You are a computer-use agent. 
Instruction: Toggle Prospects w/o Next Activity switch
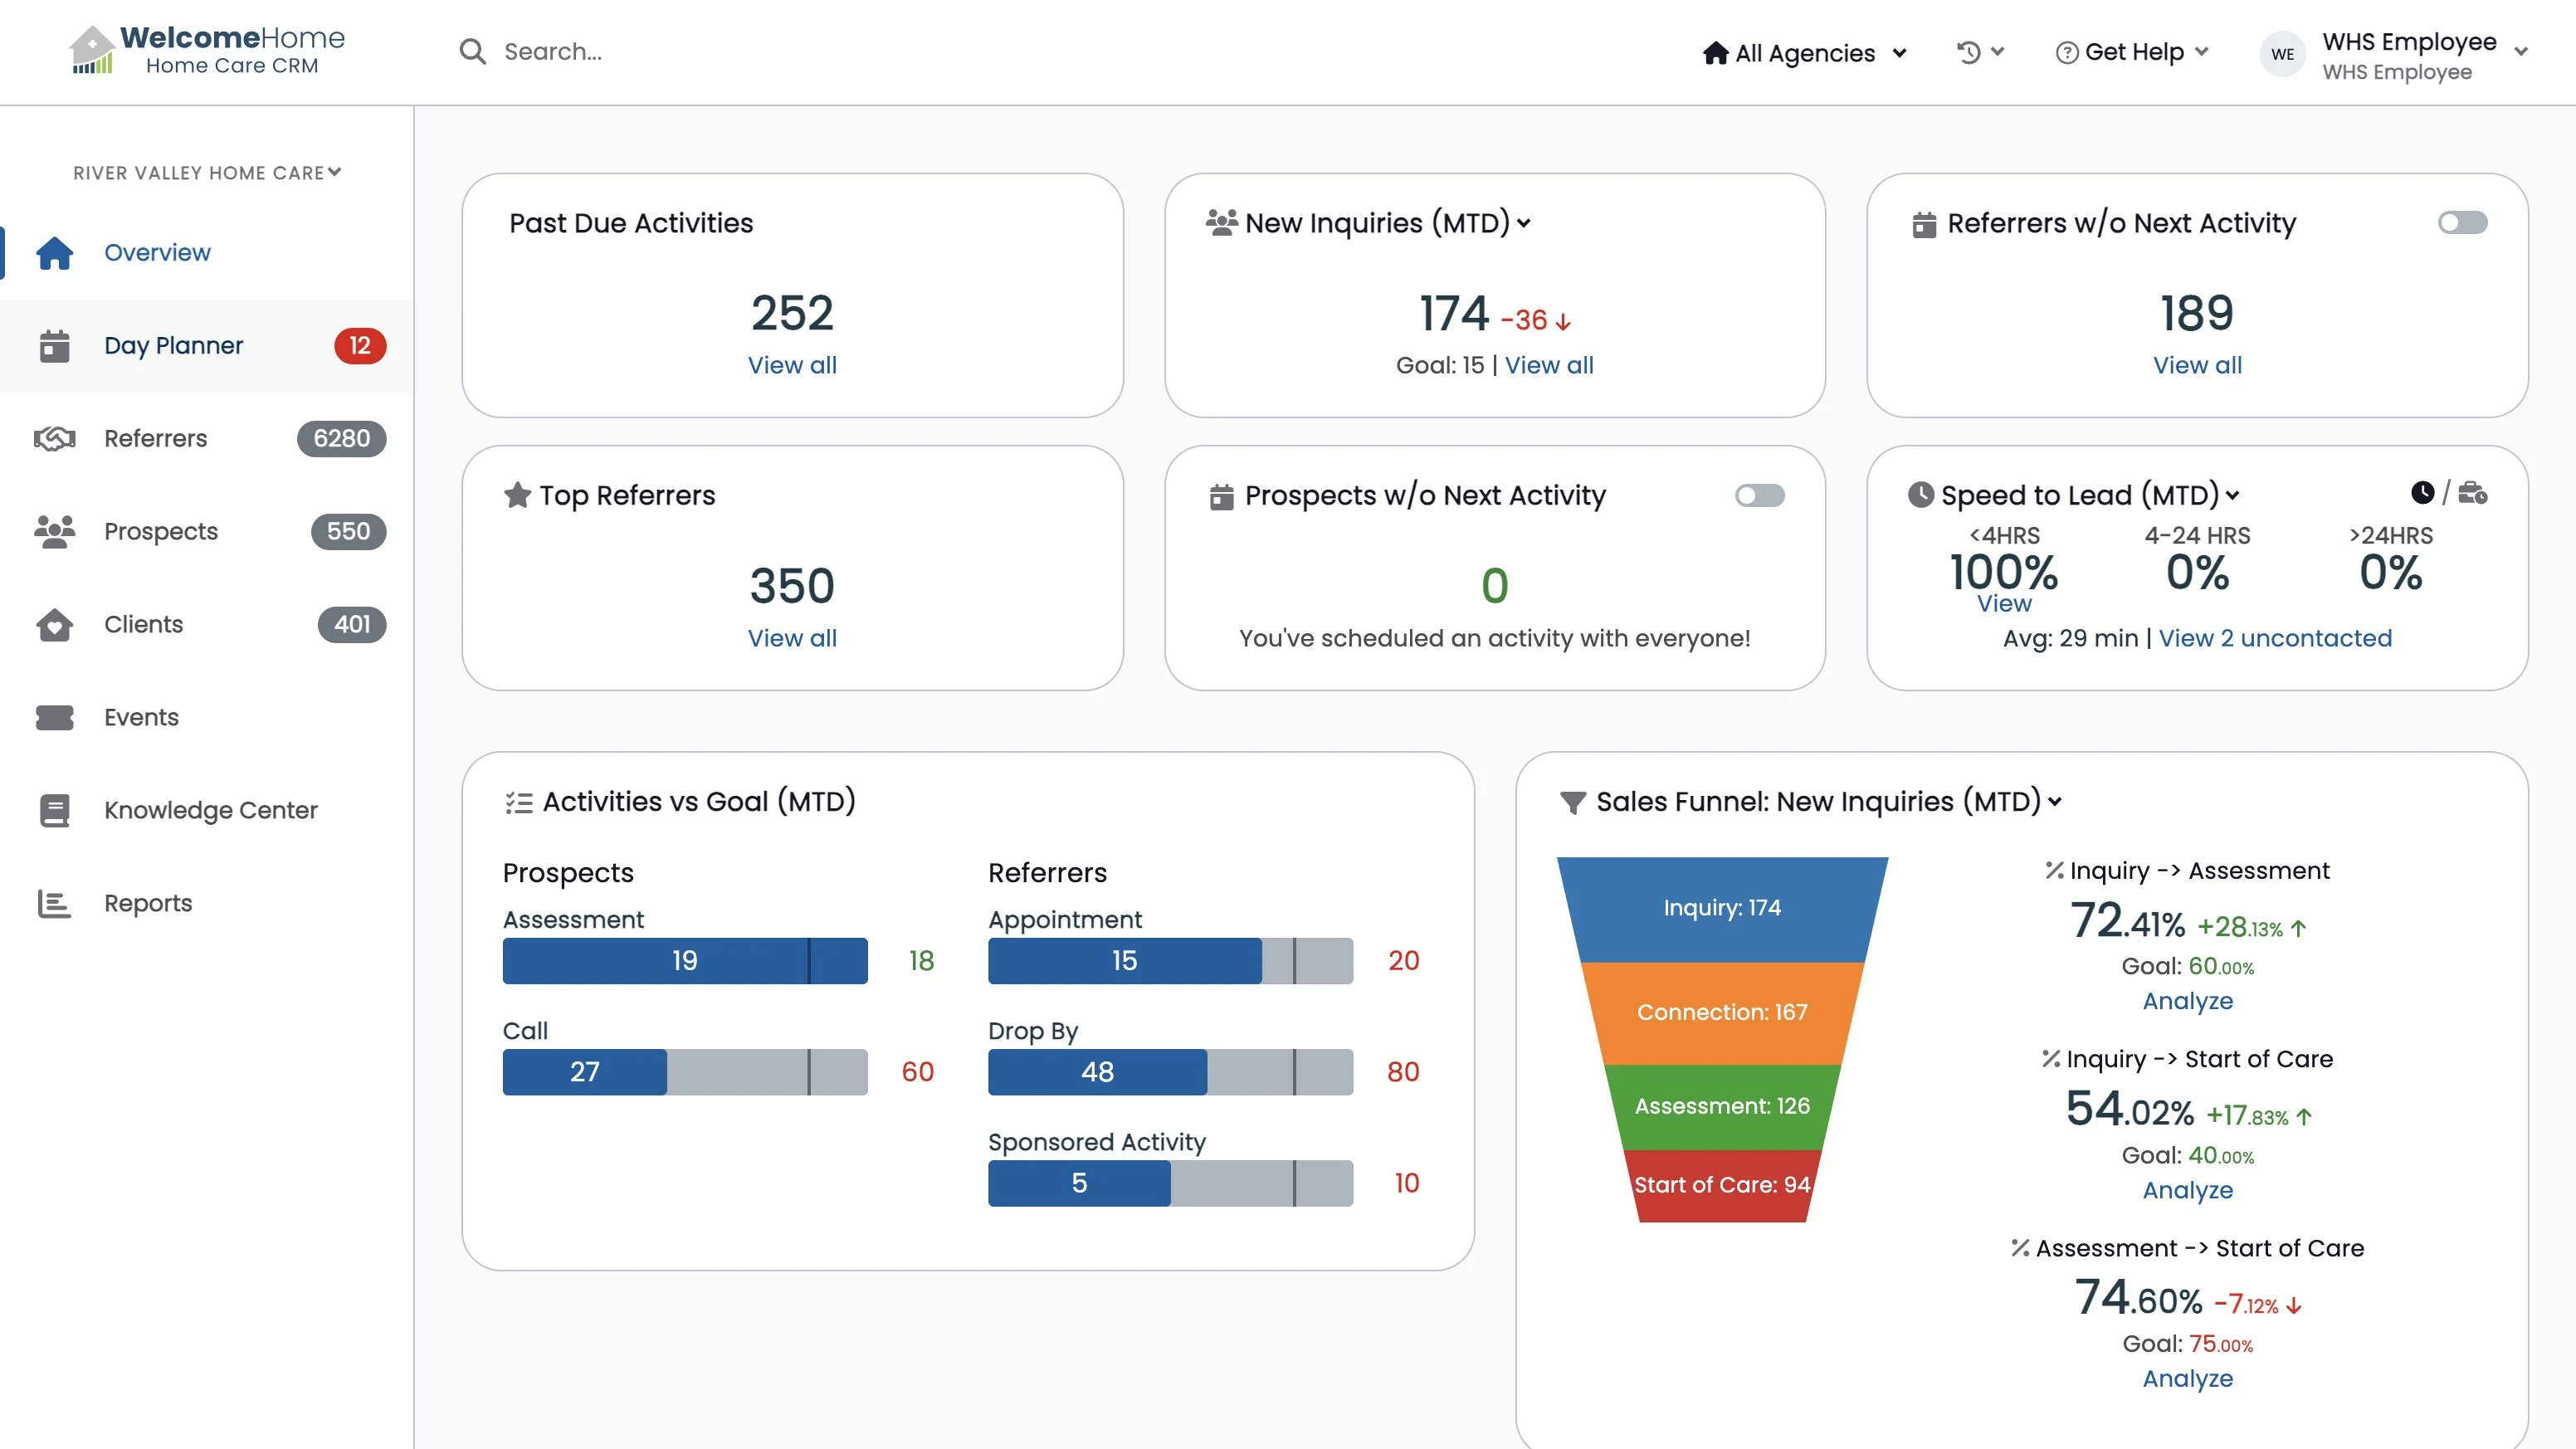1759,495
